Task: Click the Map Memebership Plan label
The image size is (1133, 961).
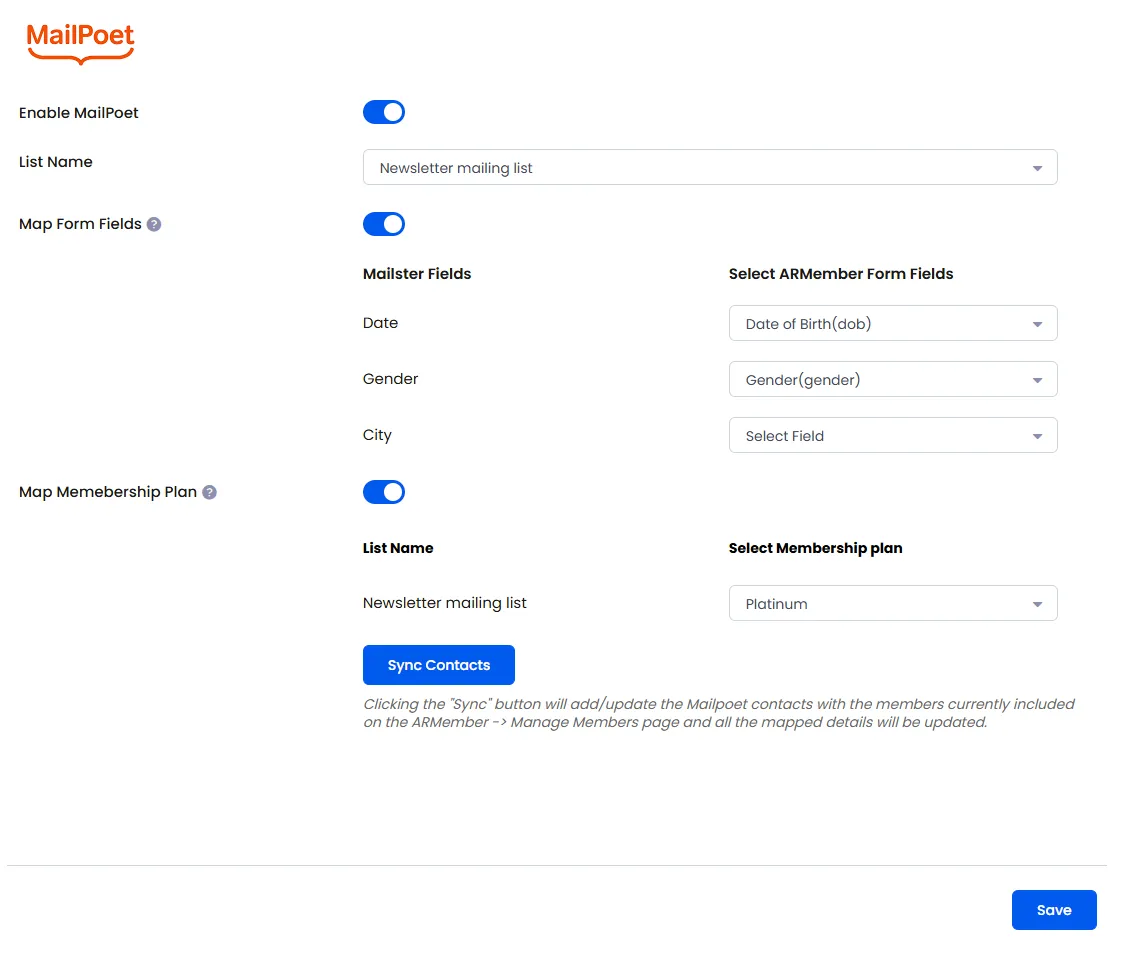Action: tap(108, 493)
